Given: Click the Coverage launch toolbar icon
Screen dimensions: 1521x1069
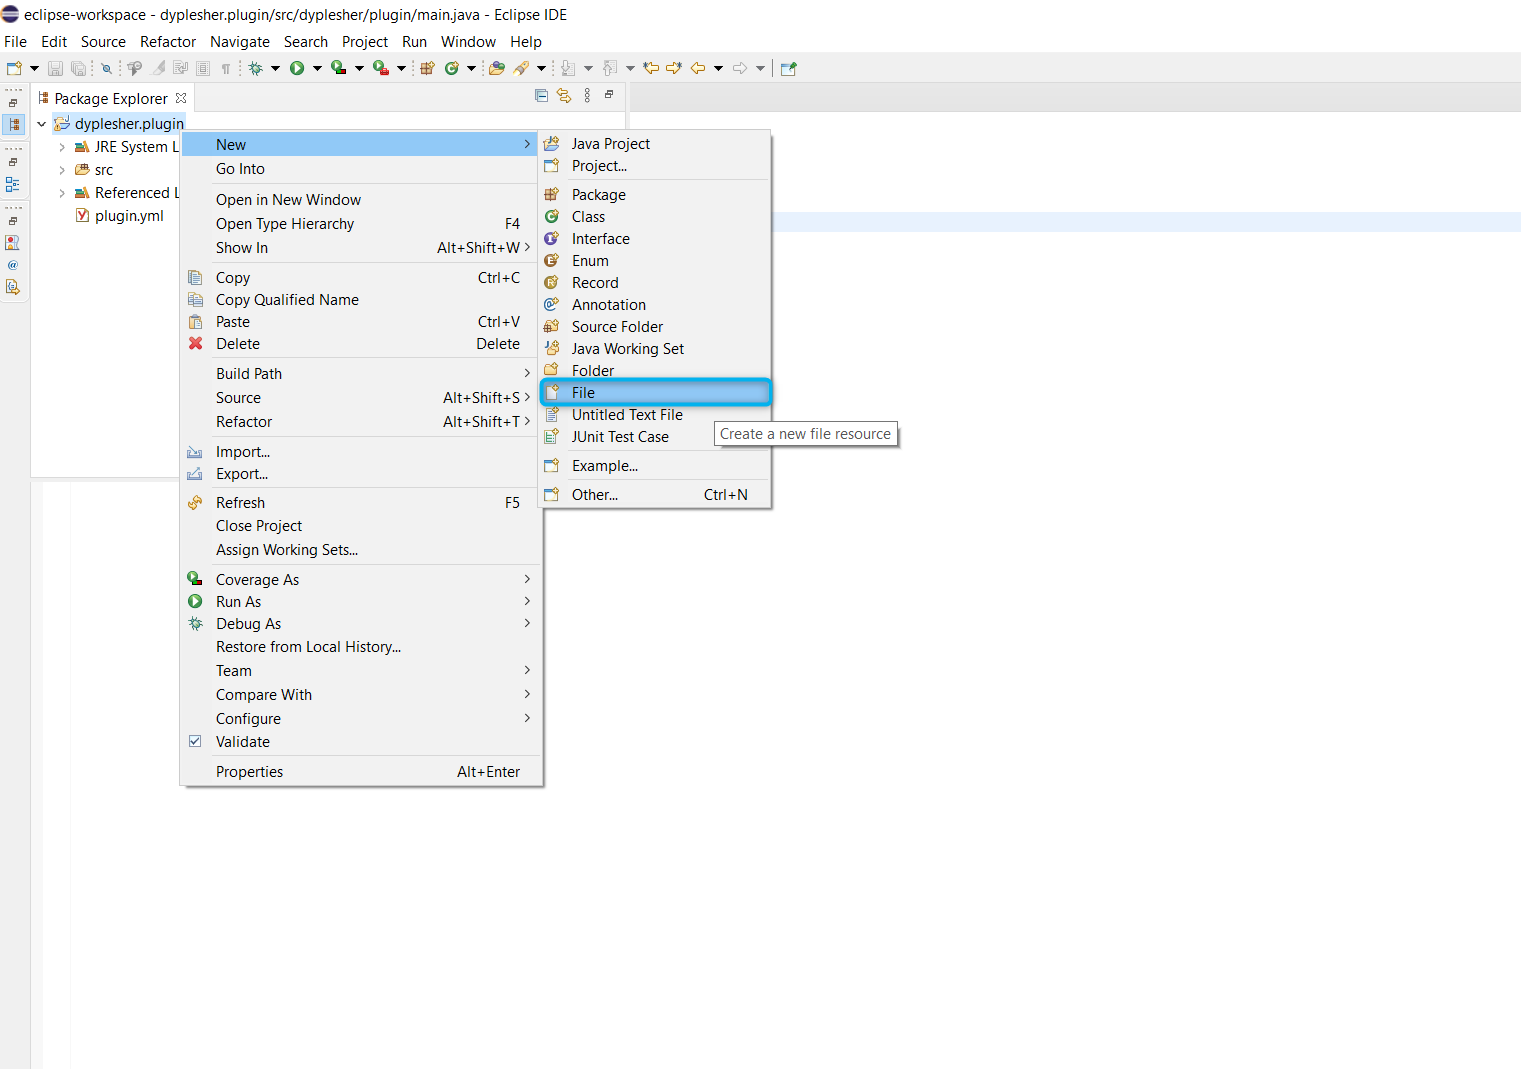Looking at the screenshot, I should coord(339,68).
